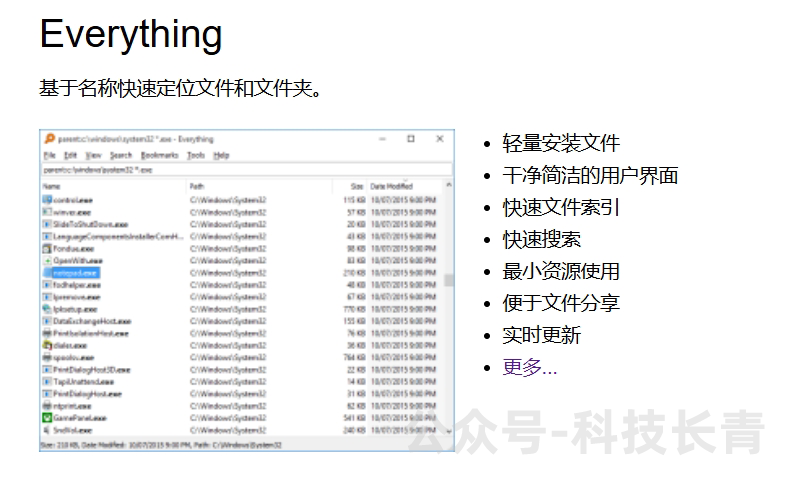Image resolution: width=786 pixels, height=481 pixels.
Task: Select the control.exe file name
Action: [x=73, y=200]
